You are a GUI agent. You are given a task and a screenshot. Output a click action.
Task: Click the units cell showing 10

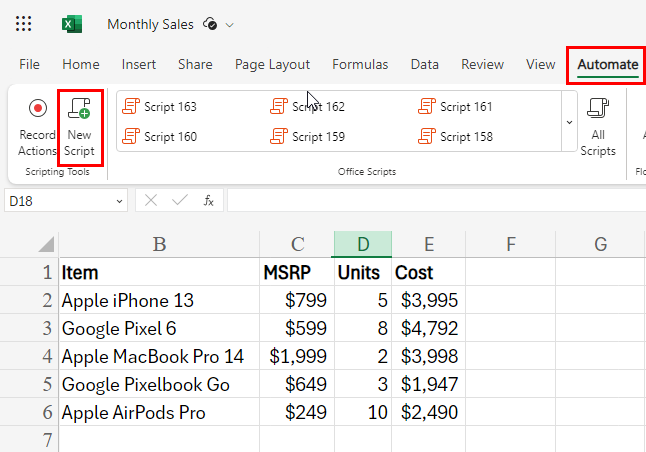pos(363,412)
